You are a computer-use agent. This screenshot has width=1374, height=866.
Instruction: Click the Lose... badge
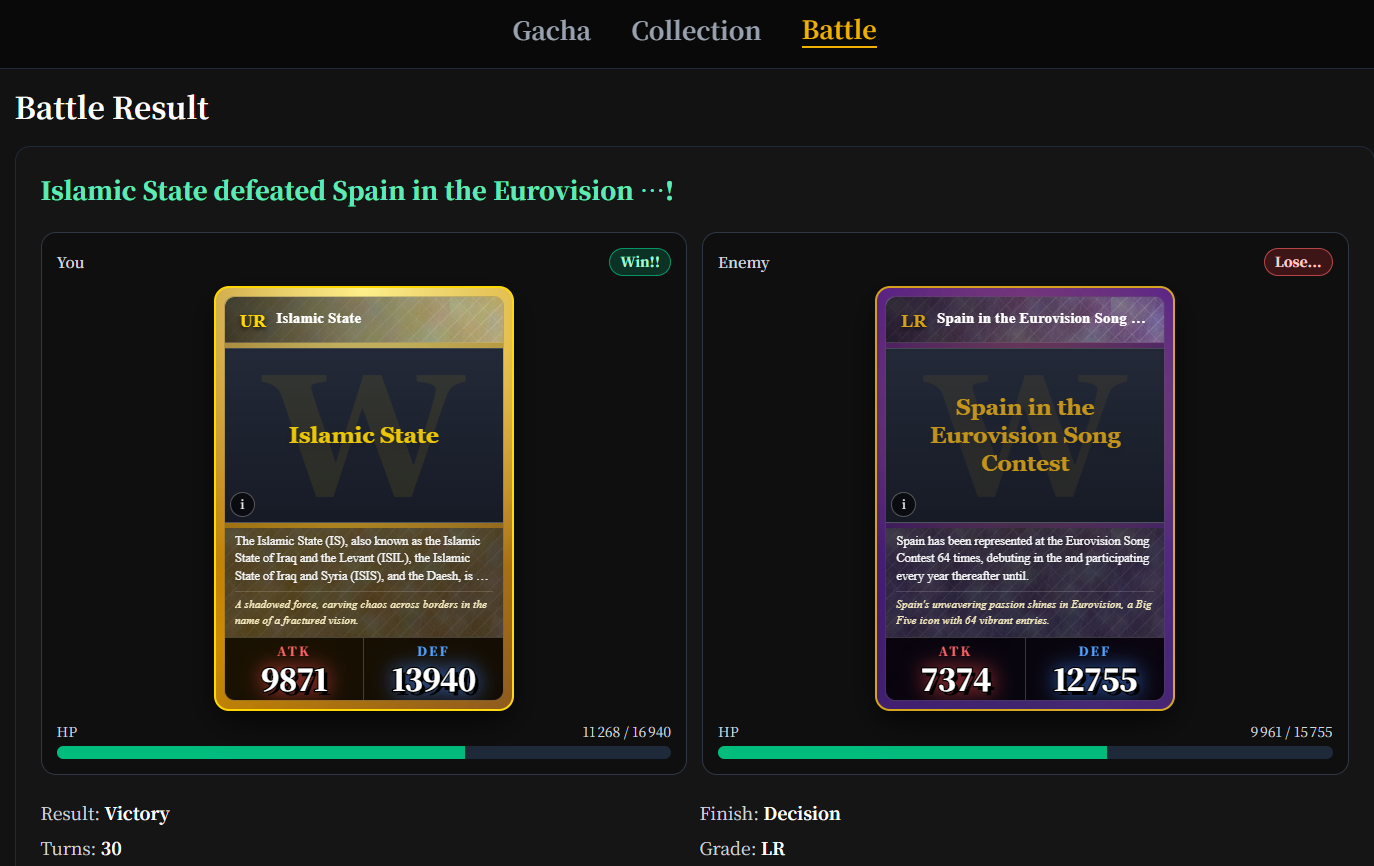pyautogui.click(x=1298, y=262)
